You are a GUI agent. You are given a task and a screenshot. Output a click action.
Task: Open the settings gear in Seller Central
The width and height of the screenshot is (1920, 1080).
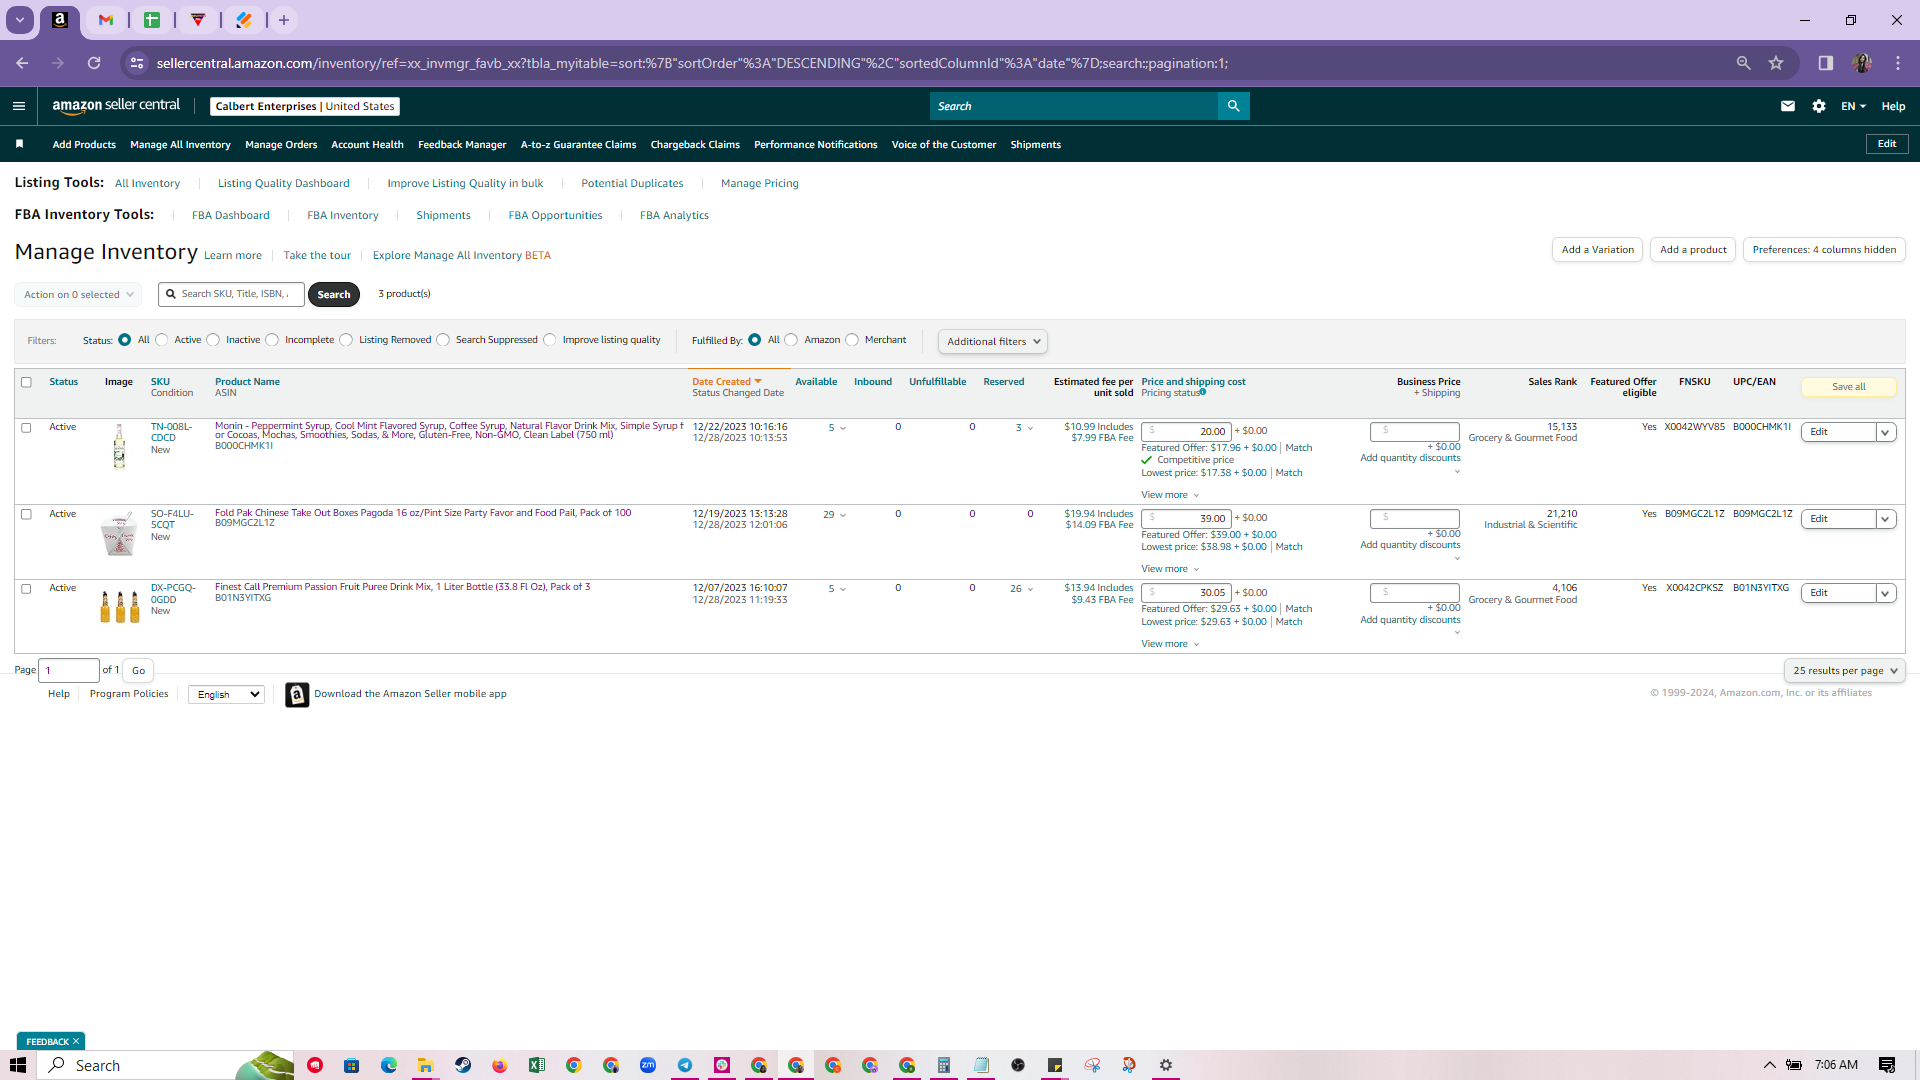[x=1819, y=106]
